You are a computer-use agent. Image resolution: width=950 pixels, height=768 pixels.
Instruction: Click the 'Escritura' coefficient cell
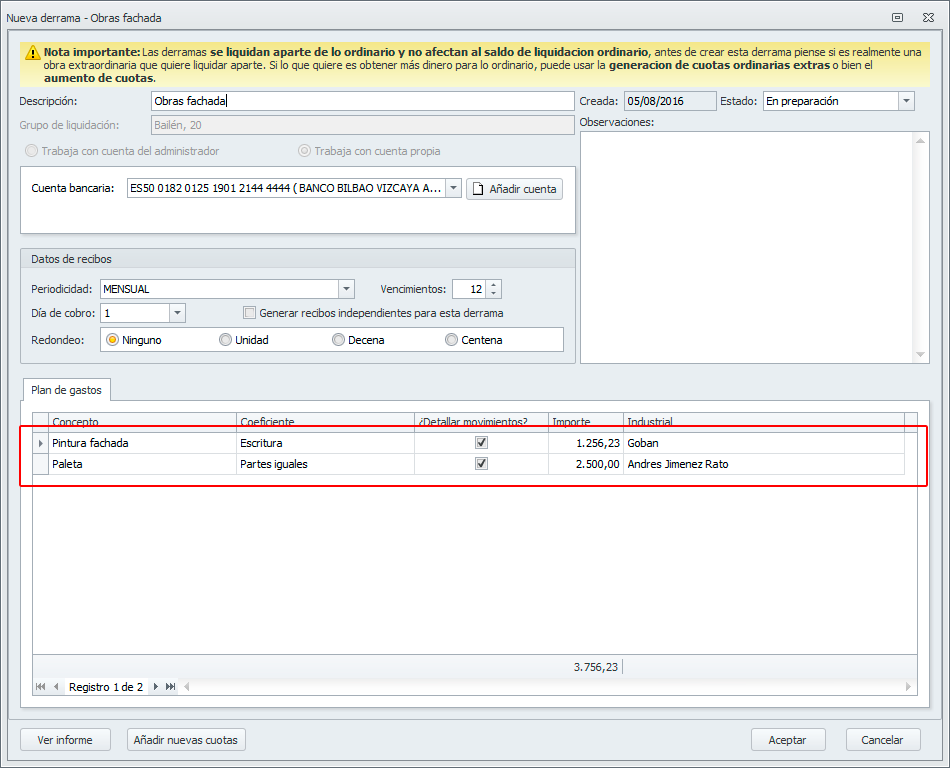[325, 443]
